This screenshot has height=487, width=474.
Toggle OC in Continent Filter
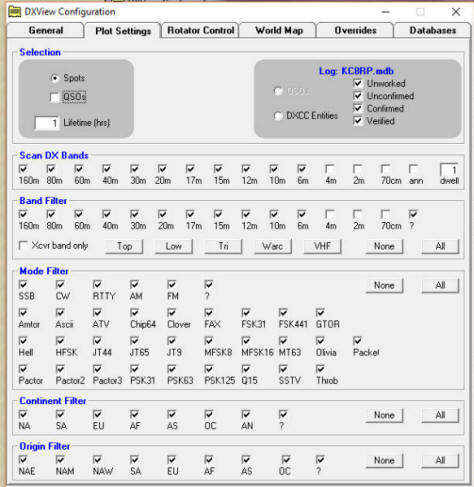pos(209,414)
